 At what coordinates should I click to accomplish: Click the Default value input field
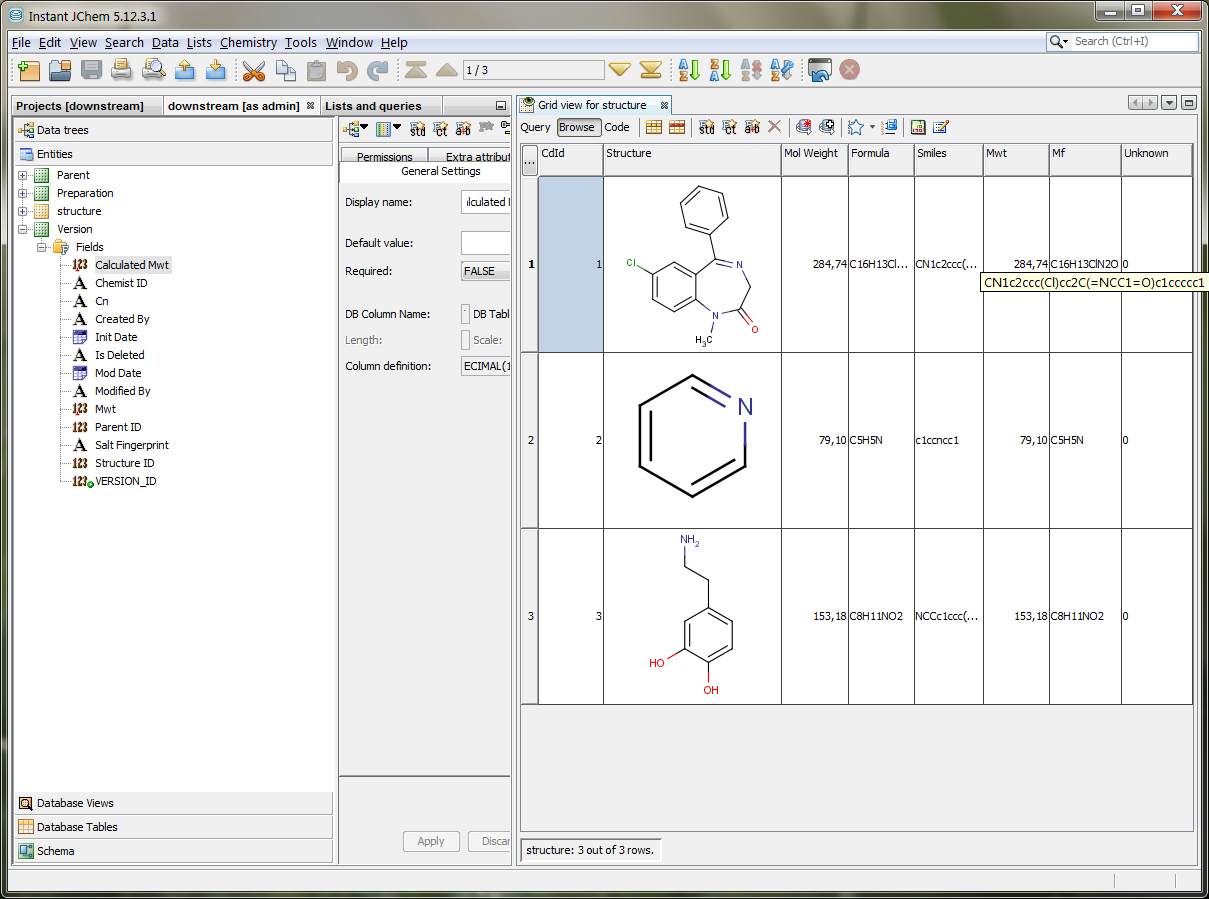[x=485, y=243]
